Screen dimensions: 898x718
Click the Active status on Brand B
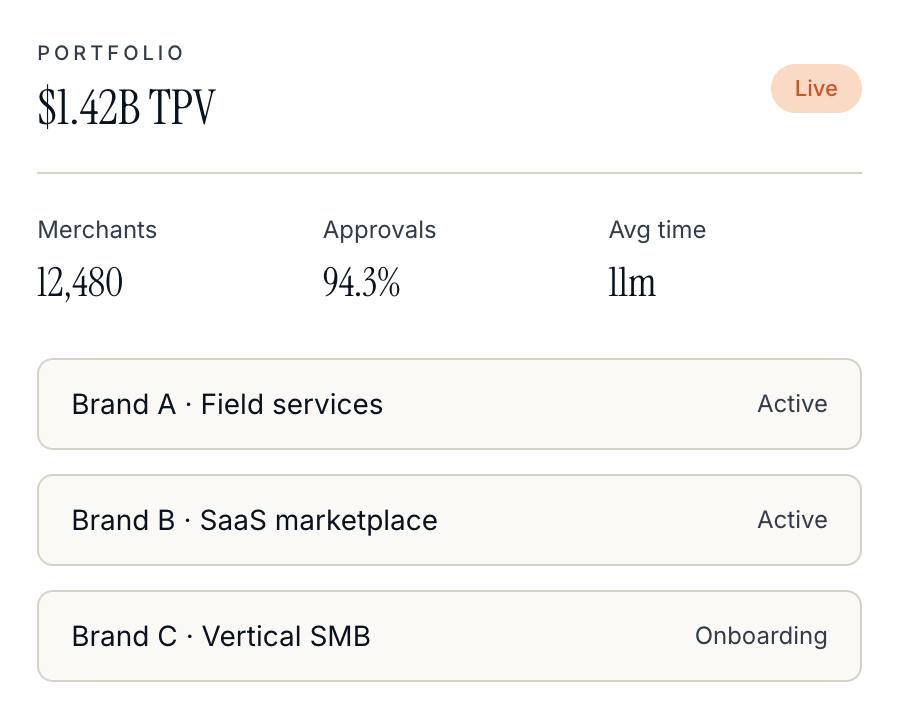coord(793,520)
